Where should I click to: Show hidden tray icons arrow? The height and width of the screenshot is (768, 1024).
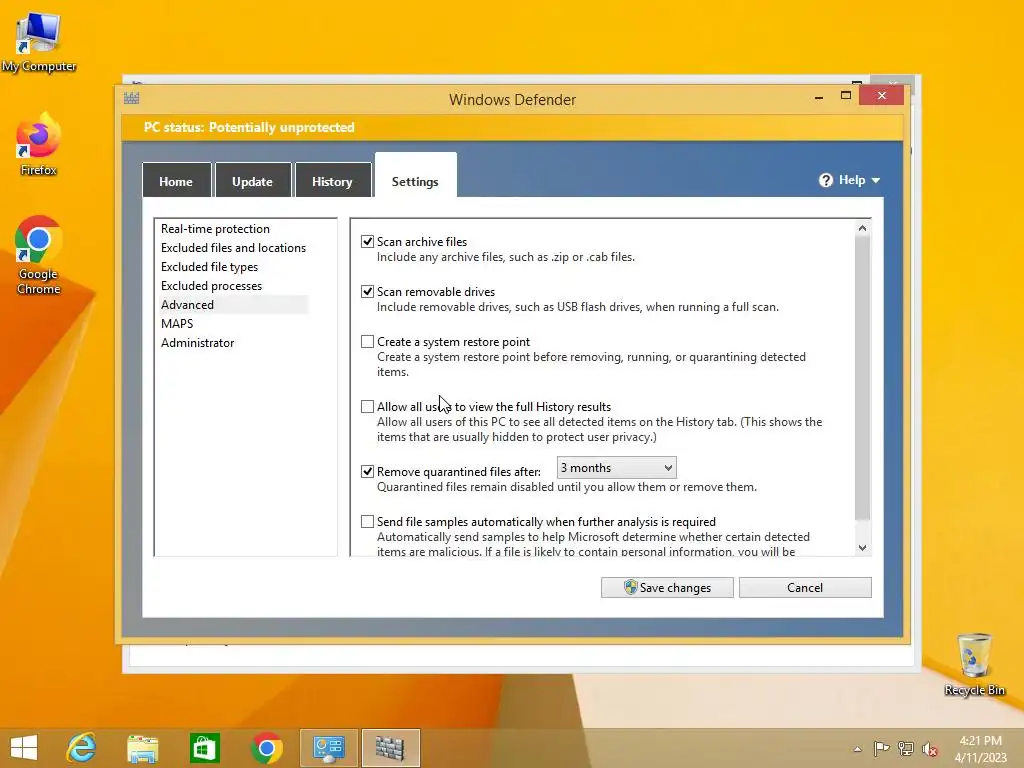[857, 749]
